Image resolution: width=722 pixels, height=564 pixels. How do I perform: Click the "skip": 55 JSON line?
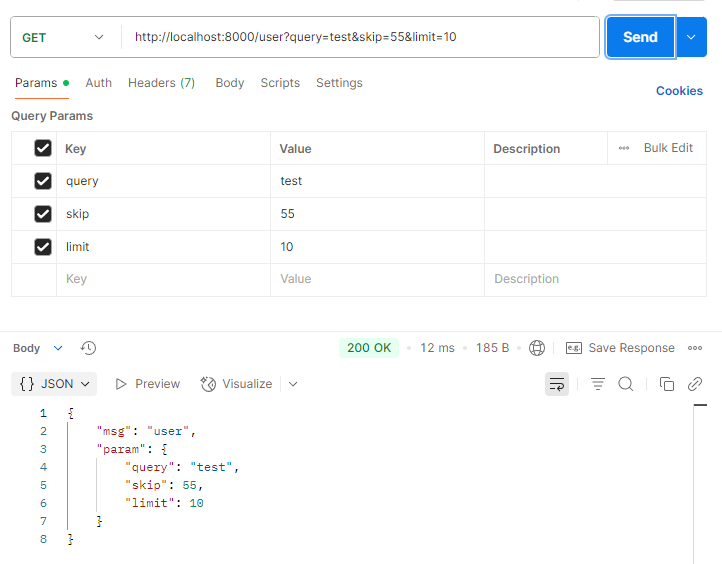tap(164, 485)
